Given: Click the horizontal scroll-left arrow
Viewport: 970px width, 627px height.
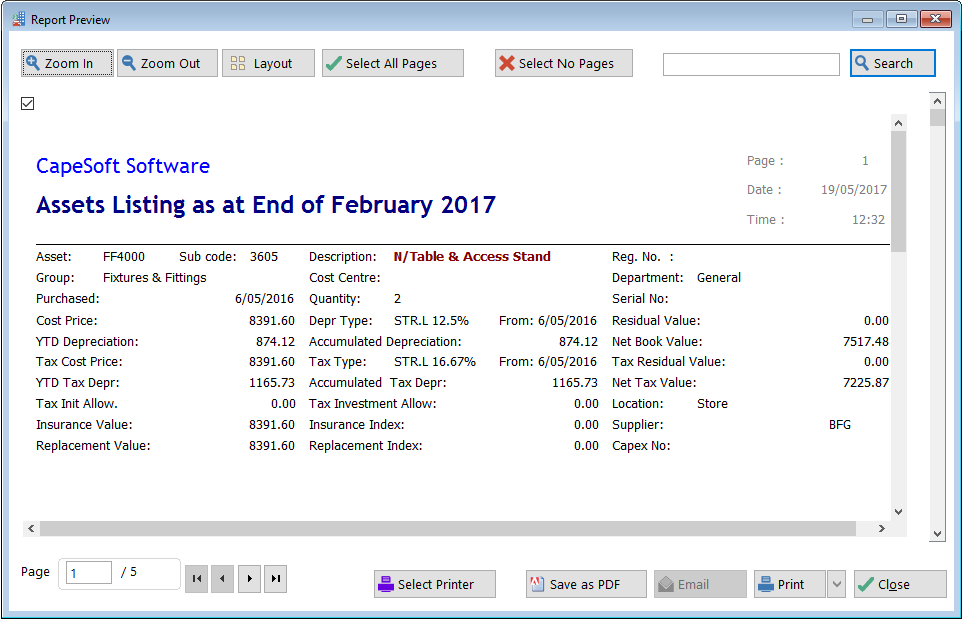Looking at the screenshot, I should [x=31, y=529].
